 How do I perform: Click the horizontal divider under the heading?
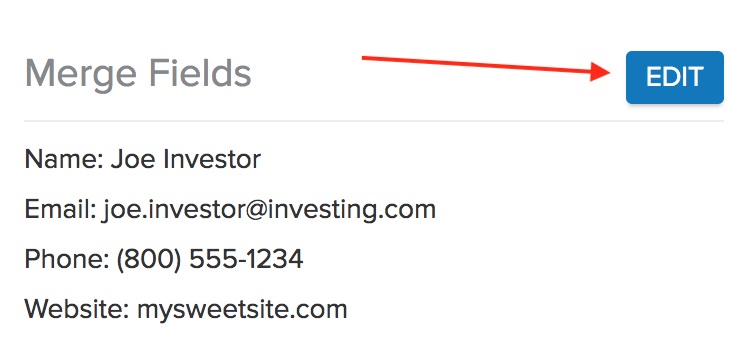[374, 121]
